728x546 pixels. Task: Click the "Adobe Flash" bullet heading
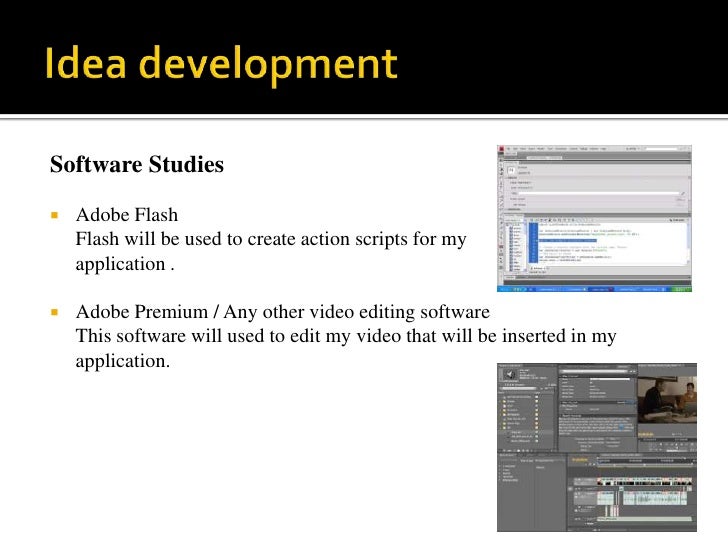point(127,214)
